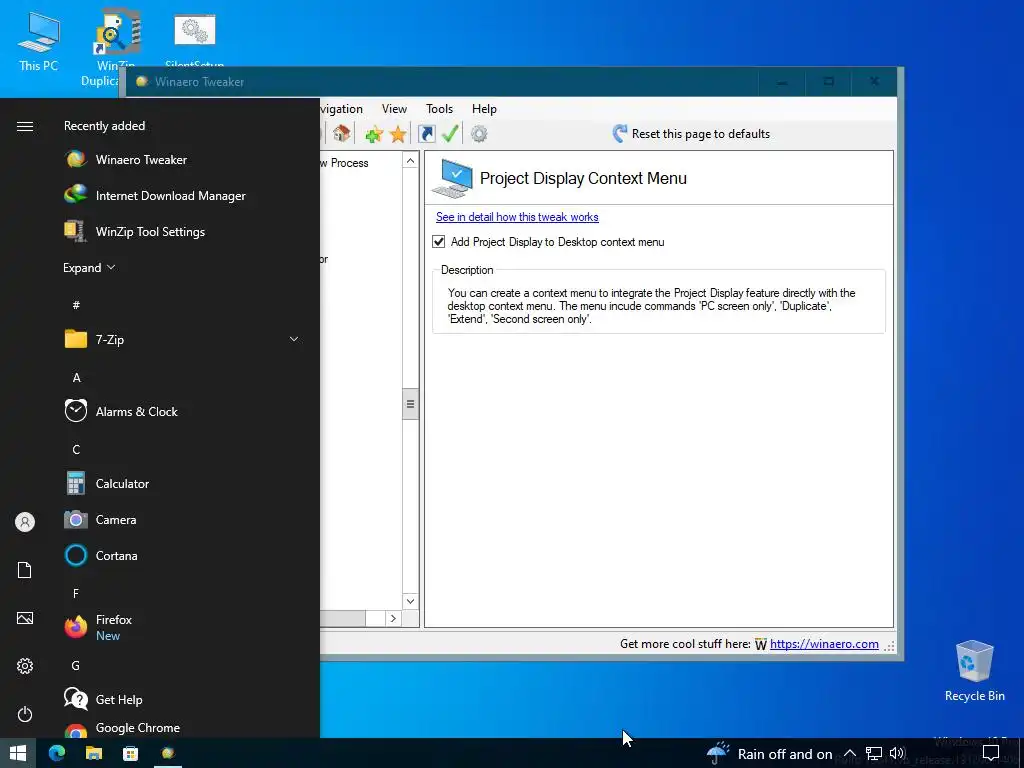
Task: Click the Start menu hamburger icon
Action: [25, 126]
